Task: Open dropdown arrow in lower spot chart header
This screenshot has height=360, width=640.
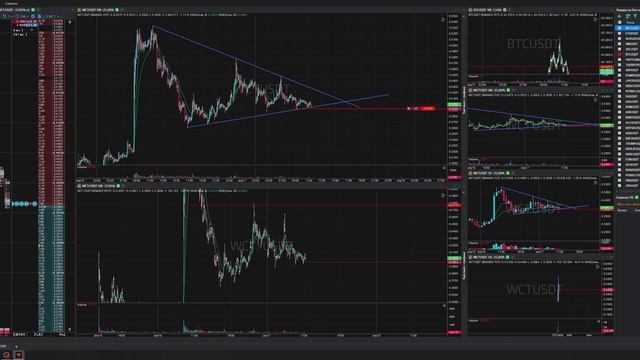Action: [123, 186]
